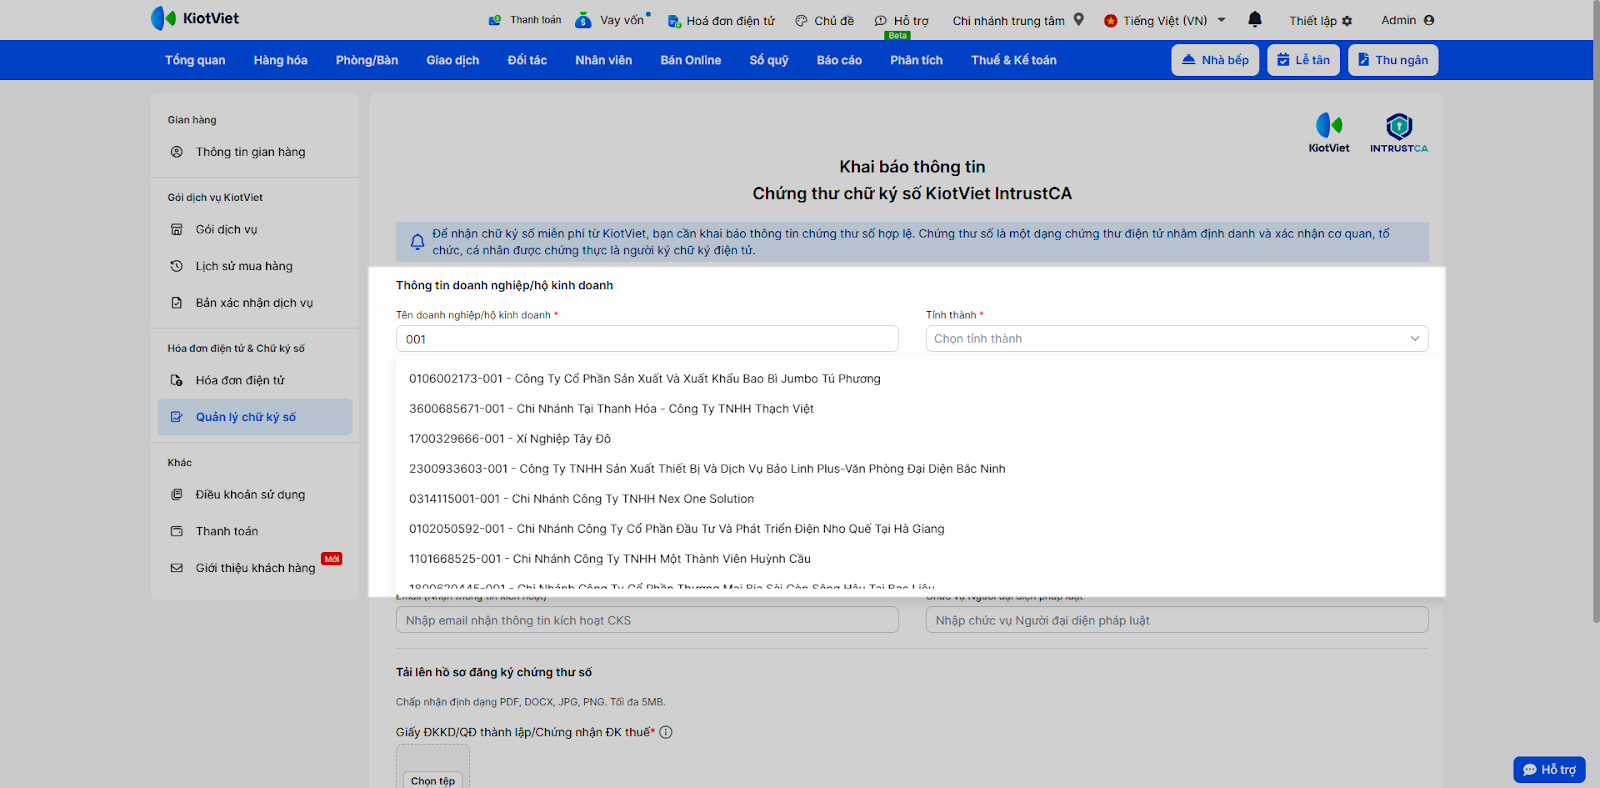Open the Bán Online menu
The image size is (1600, 788).
click(x=691, y=60)
